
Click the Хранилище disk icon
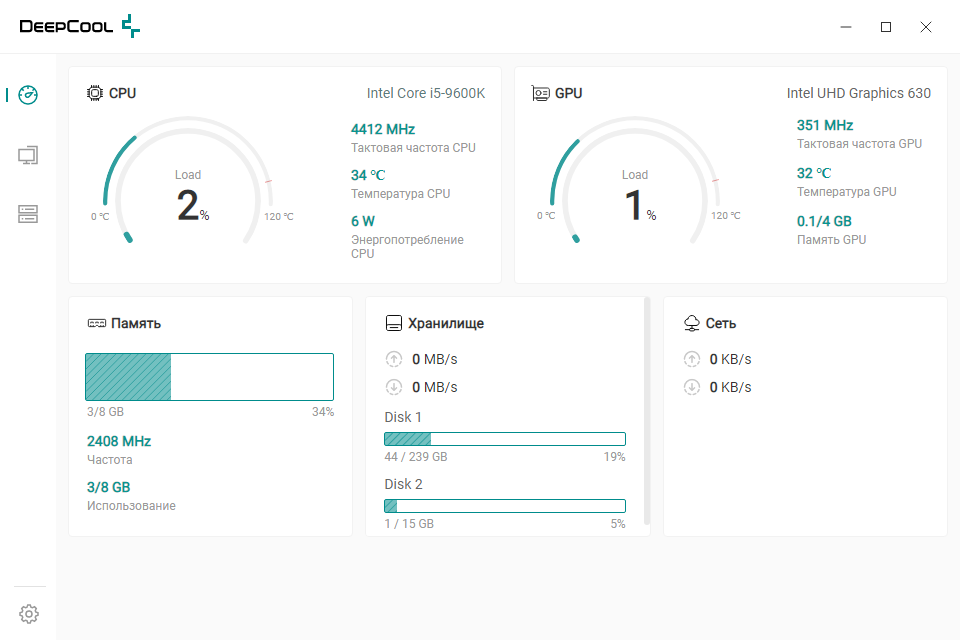[x=394, y=323]
